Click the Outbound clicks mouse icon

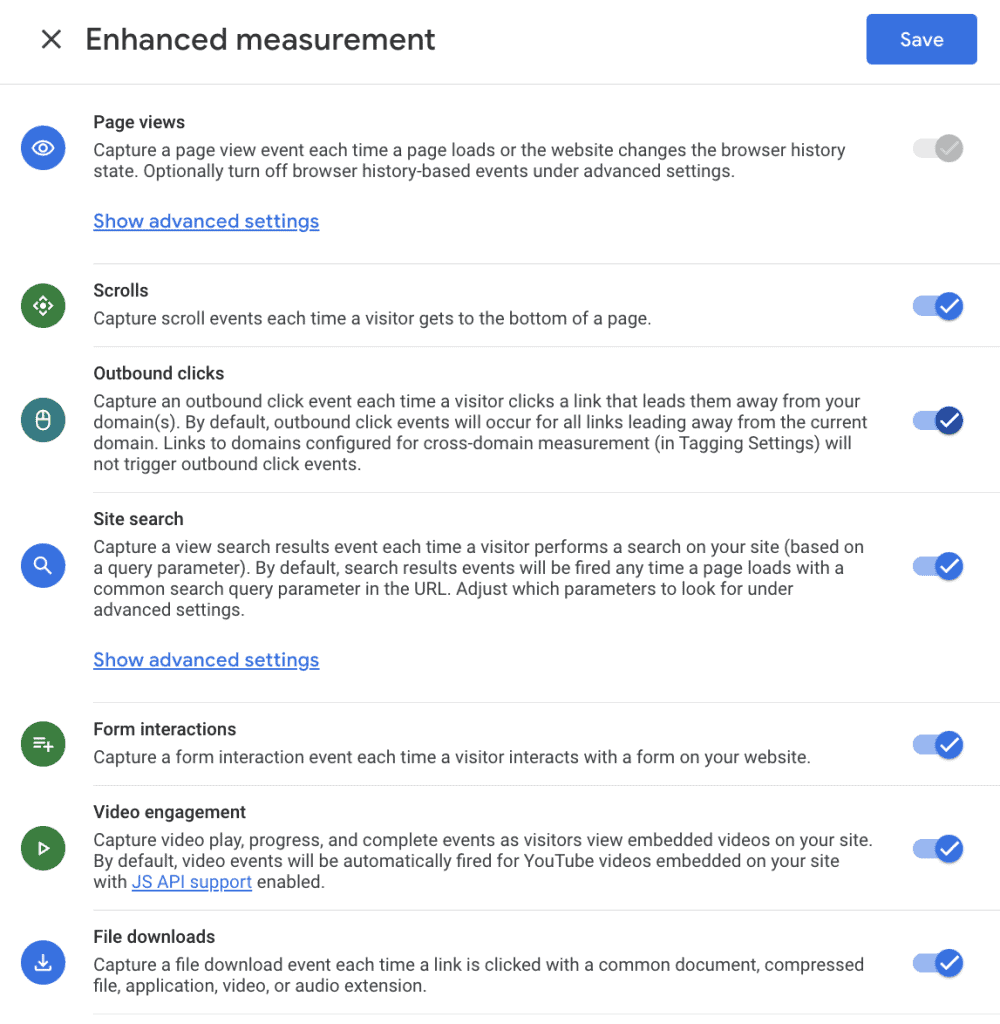coord(43,420)
